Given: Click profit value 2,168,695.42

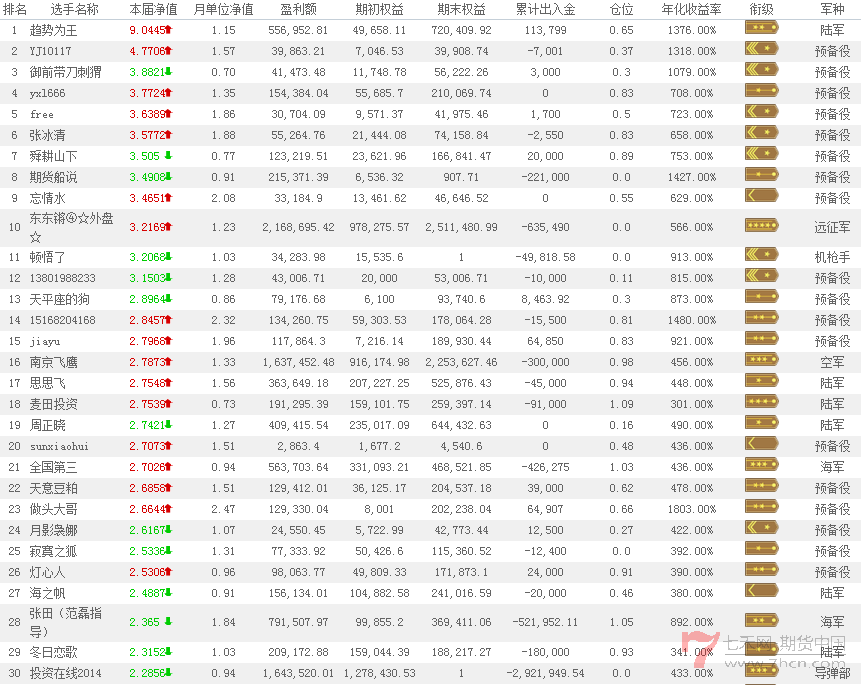Looking at the screenshot, I should pyautogui.click(x=298, y=227).
